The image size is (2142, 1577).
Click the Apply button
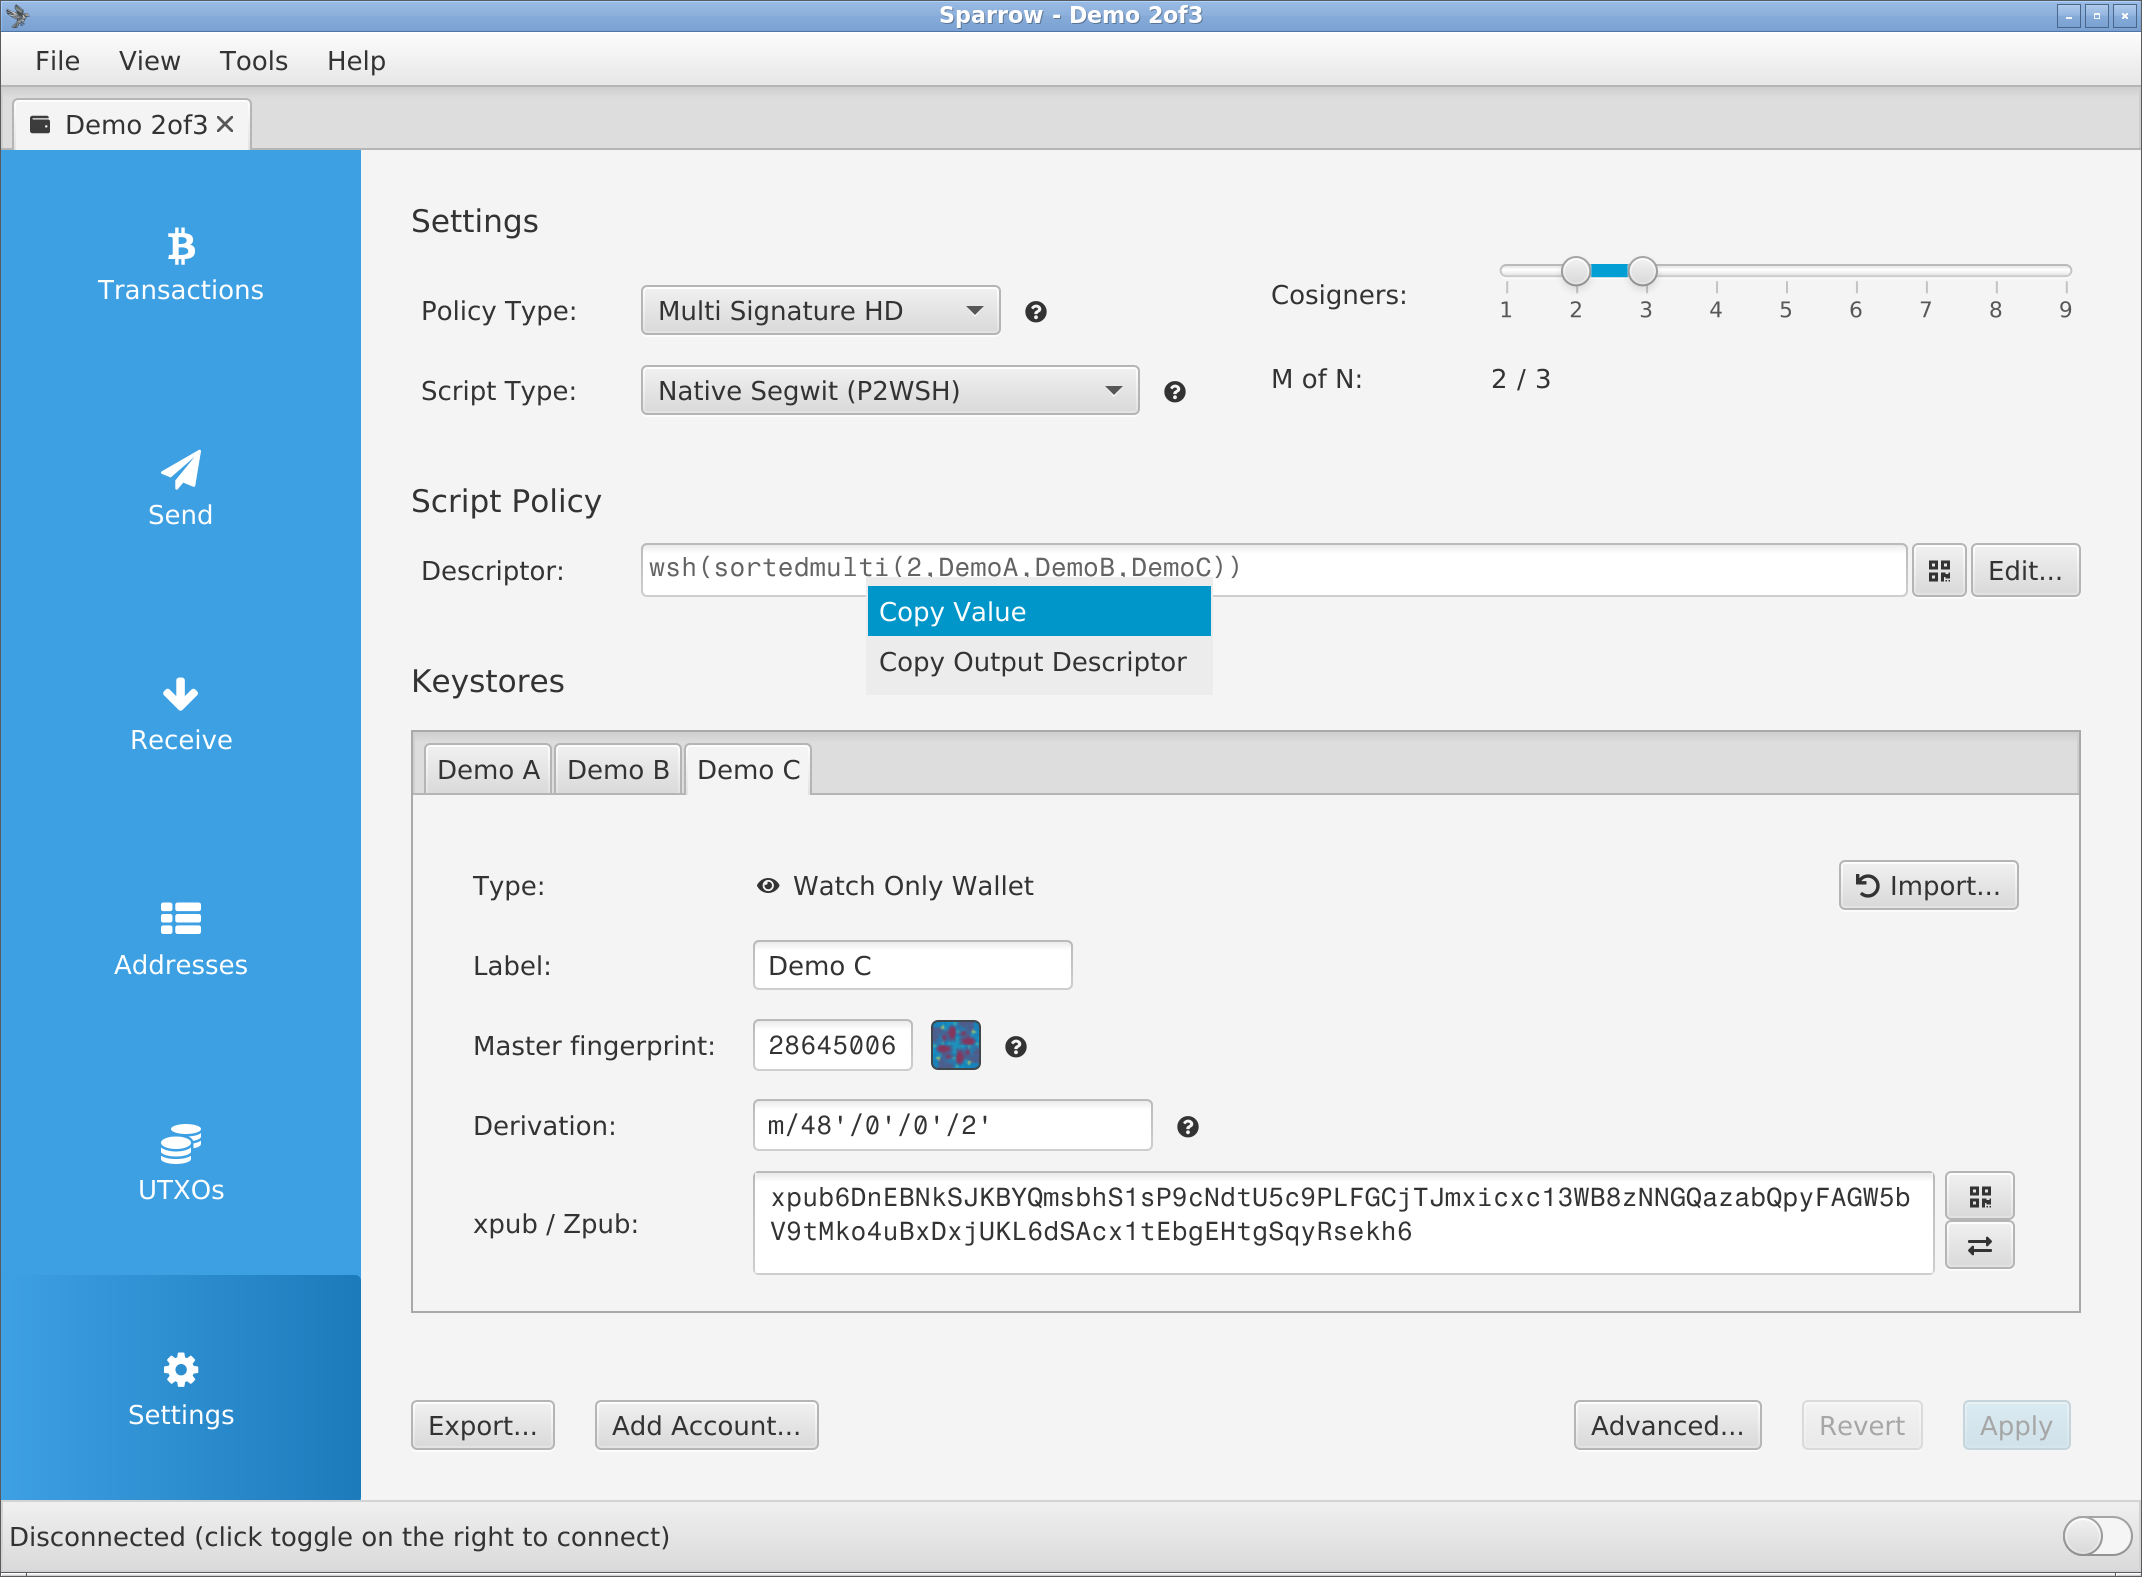click(2016, 1425)
